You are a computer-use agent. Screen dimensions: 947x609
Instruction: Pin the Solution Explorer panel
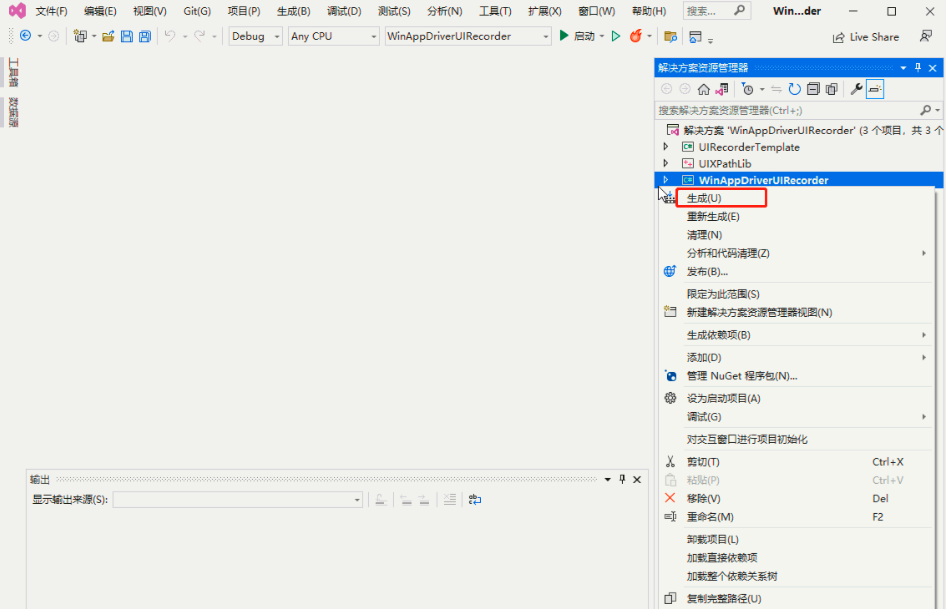(918, 68)
